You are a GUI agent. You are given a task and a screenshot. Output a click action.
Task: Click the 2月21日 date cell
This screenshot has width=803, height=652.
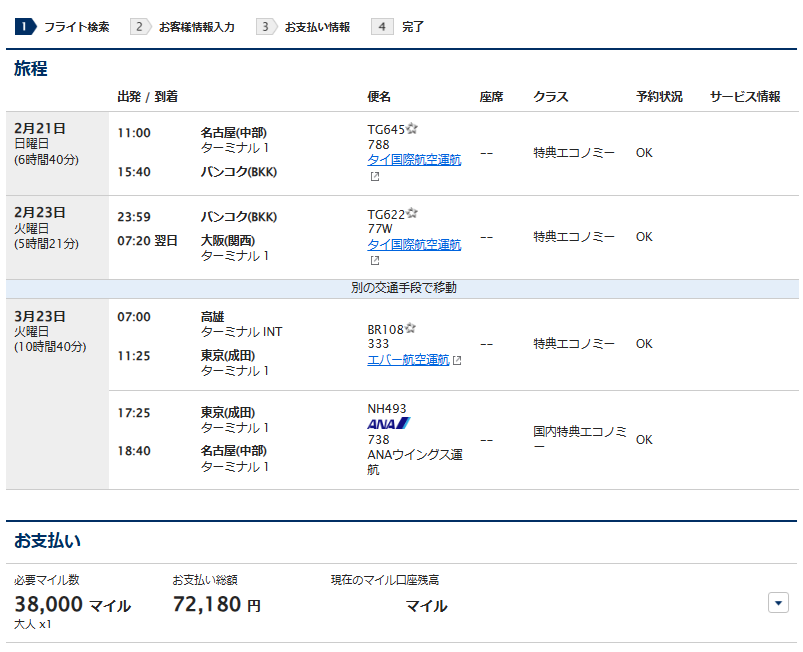coord(57,153)
